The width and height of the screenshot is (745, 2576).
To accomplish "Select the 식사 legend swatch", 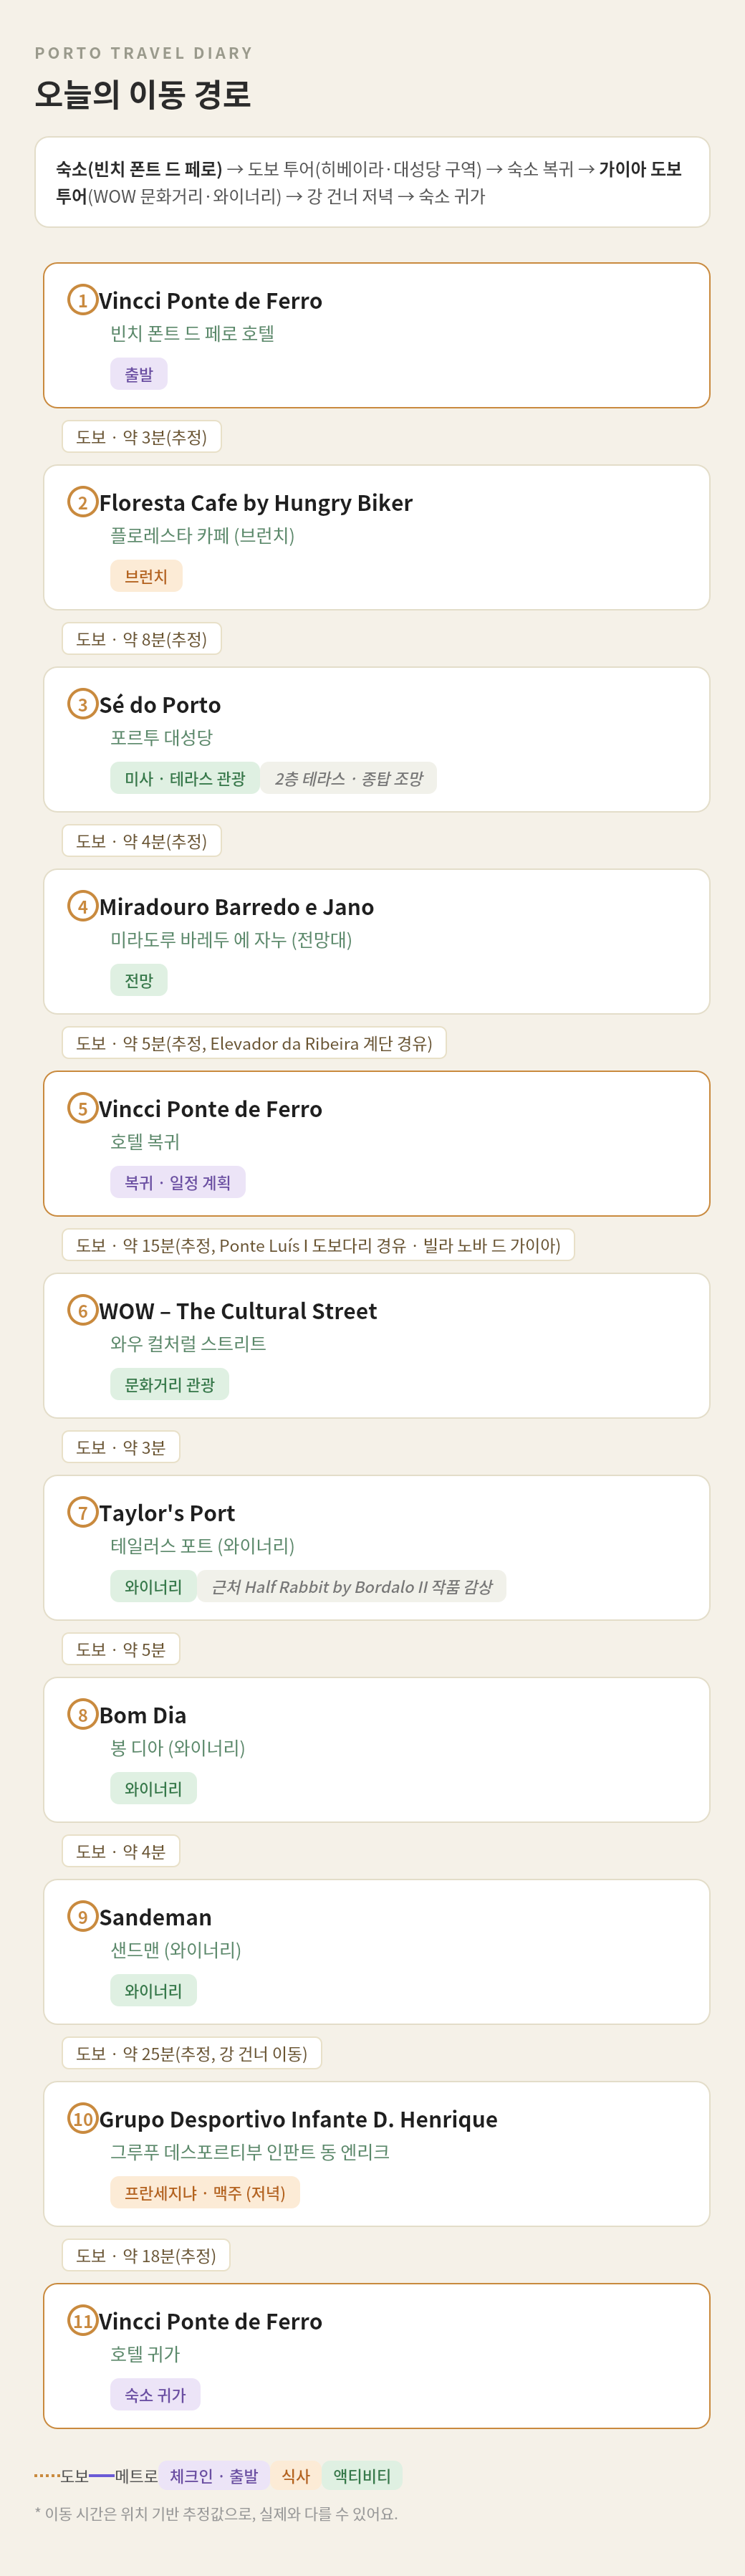I will tap(296, 2475).
